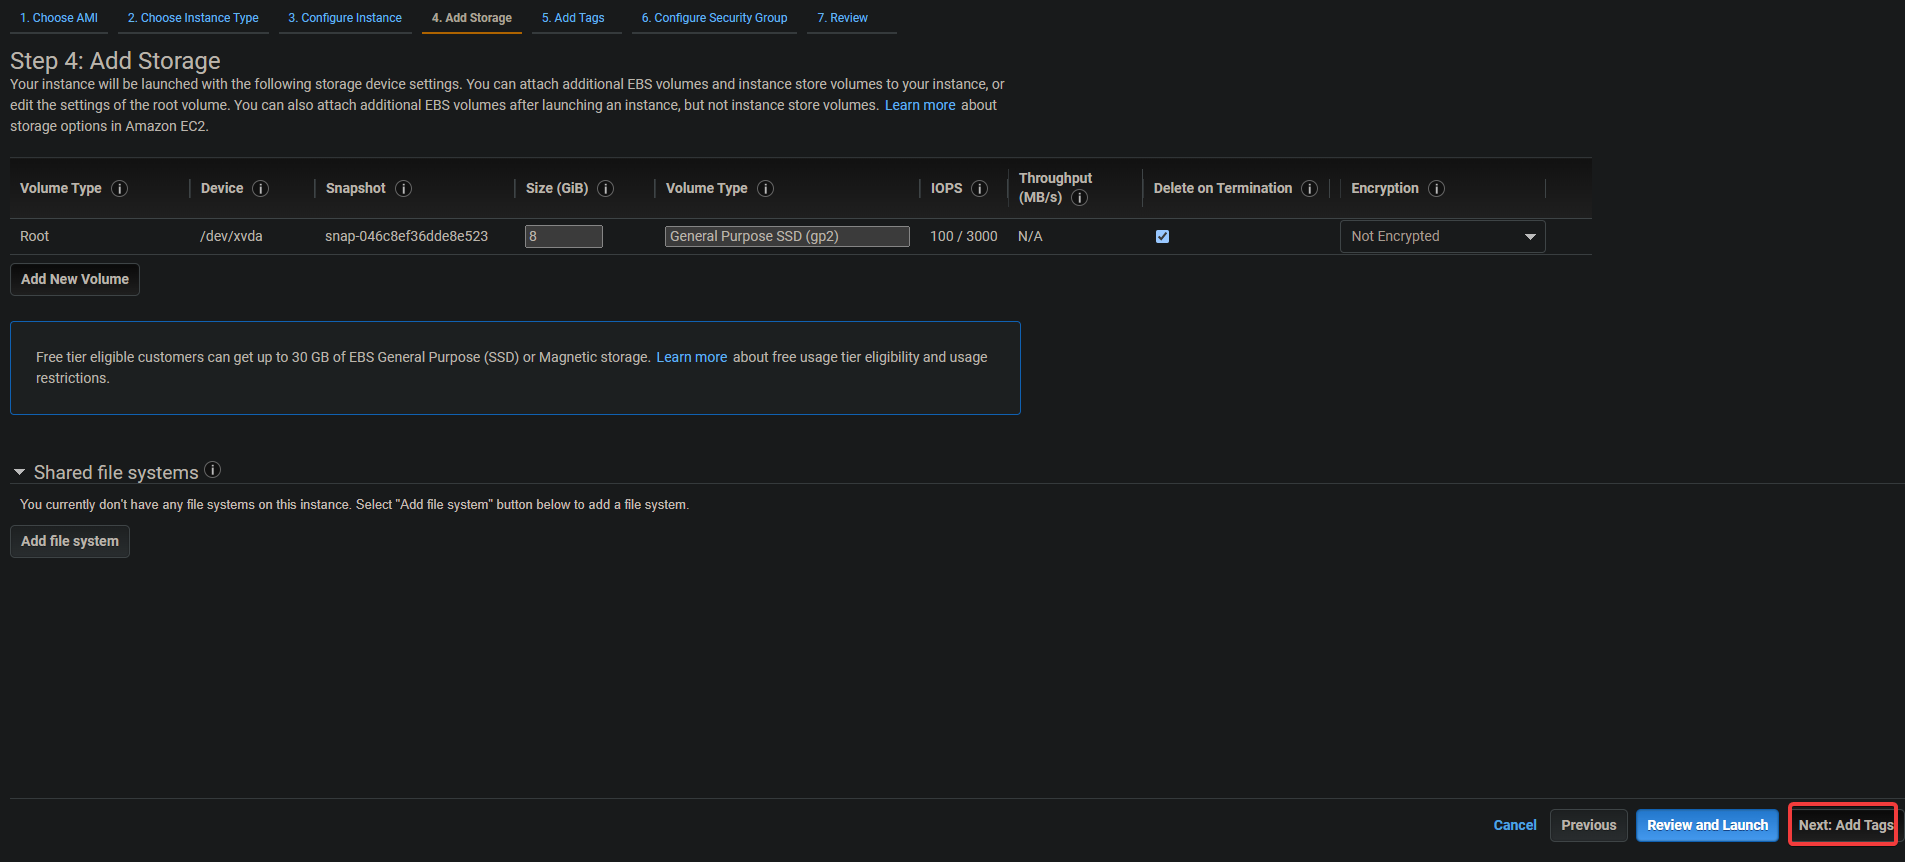
Task: Click the Cancel link
Action: pos(1515,826)
